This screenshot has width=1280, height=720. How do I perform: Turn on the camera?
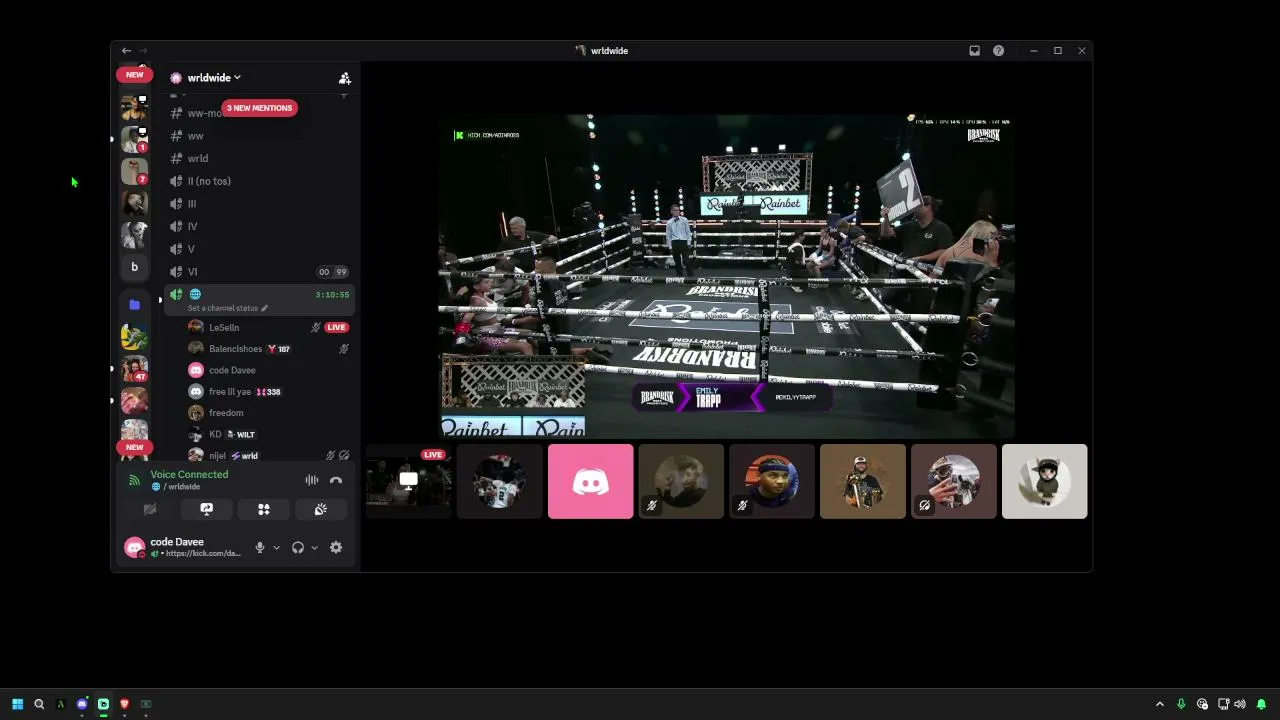point(150,509)
